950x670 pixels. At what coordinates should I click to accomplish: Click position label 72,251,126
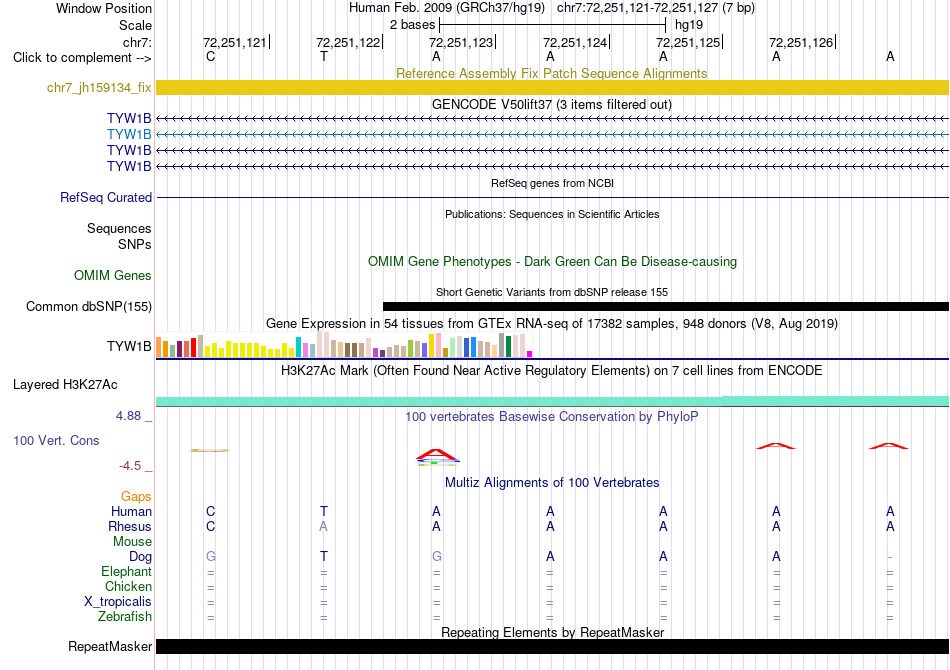tap(802, 42)
